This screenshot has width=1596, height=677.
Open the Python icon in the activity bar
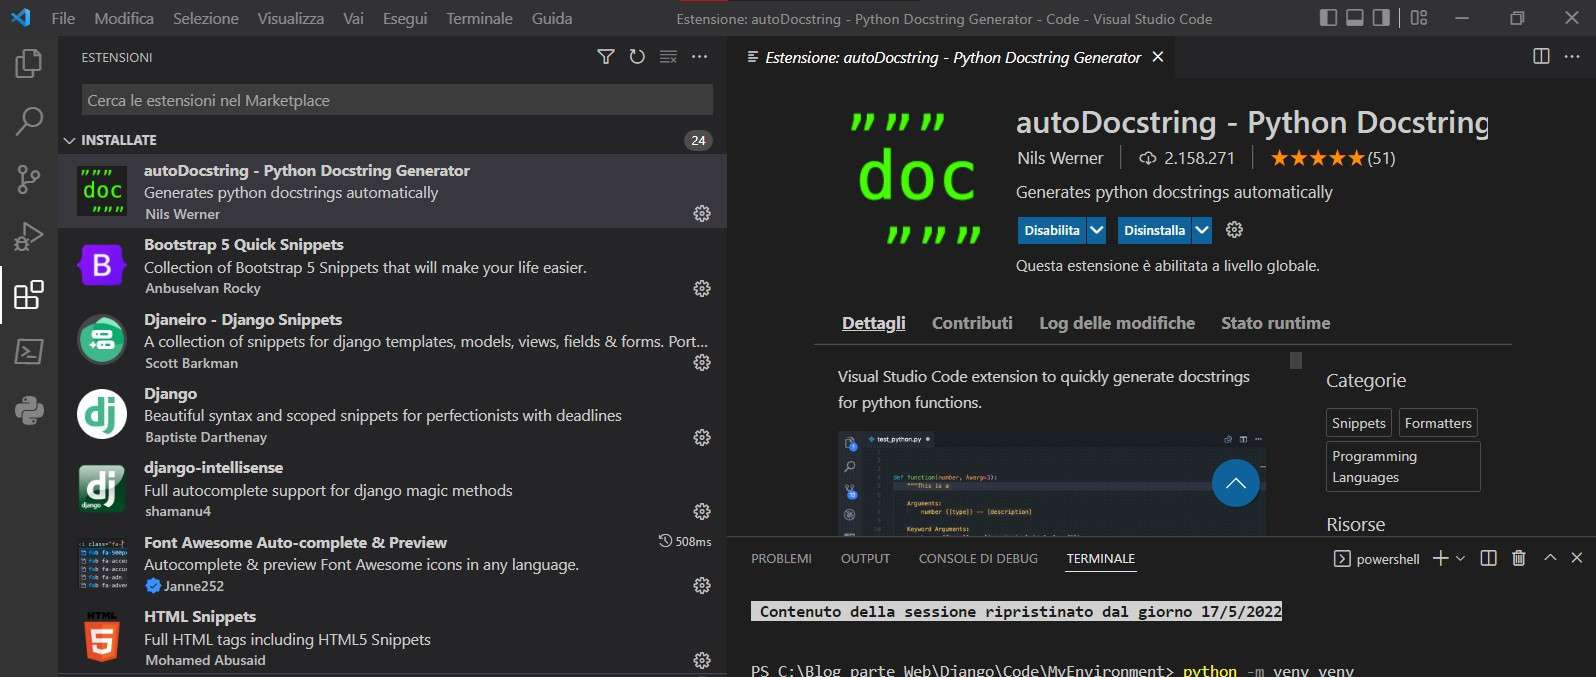pos(29,410)
